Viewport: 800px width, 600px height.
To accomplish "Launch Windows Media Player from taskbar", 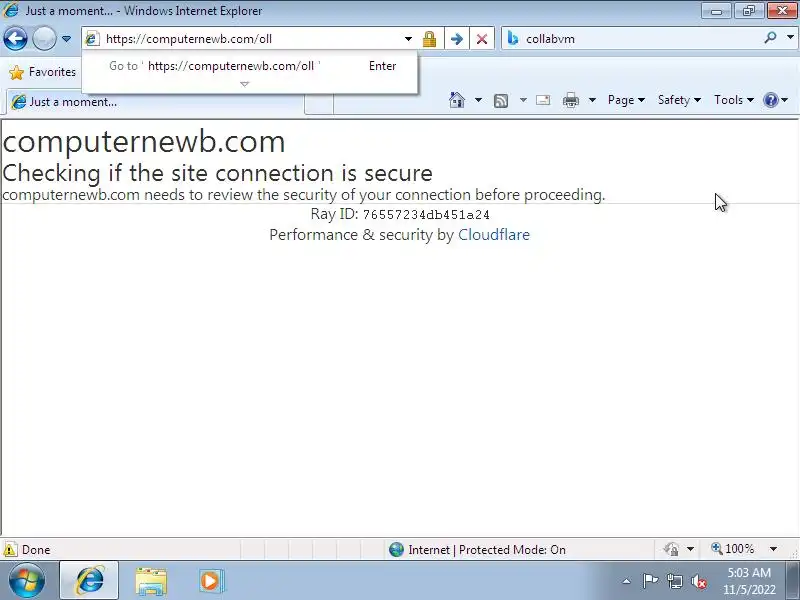I will pyautogui.click(x=211, y=581).
